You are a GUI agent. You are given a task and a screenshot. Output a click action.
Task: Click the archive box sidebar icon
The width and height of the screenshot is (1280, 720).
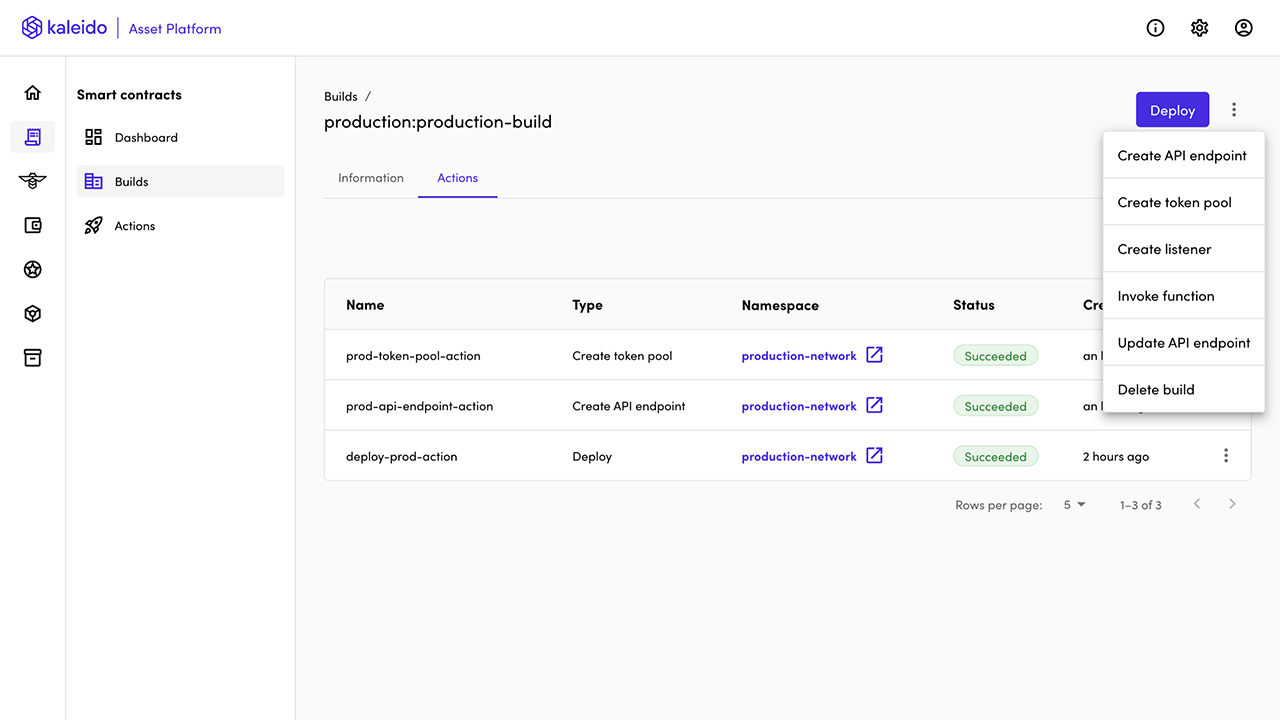[x=33, y=358]
